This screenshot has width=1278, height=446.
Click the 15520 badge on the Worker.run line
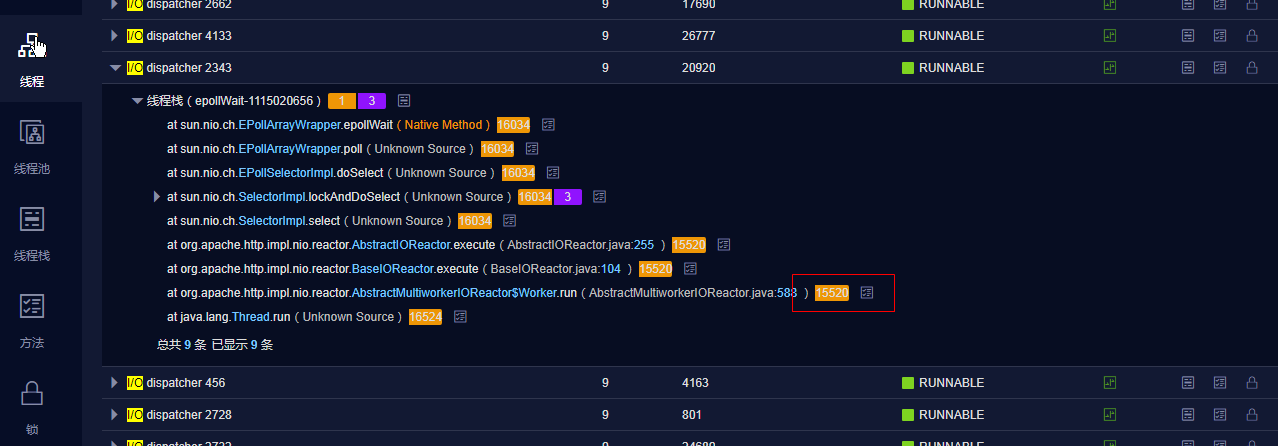(832, 293)
